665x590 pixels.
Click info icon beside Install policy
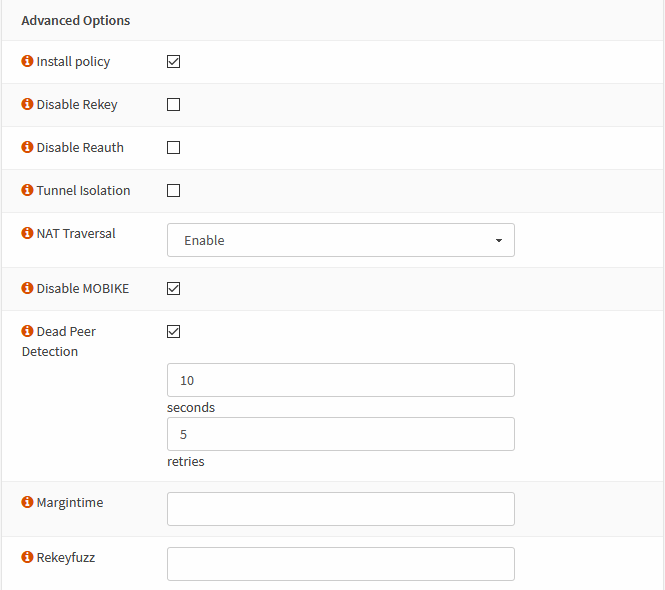click(x=27, y=61)
